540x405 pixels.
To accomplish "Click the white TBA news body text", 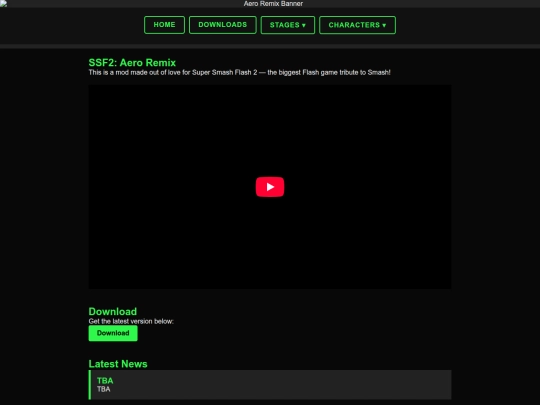I will [x=104, y=389].
